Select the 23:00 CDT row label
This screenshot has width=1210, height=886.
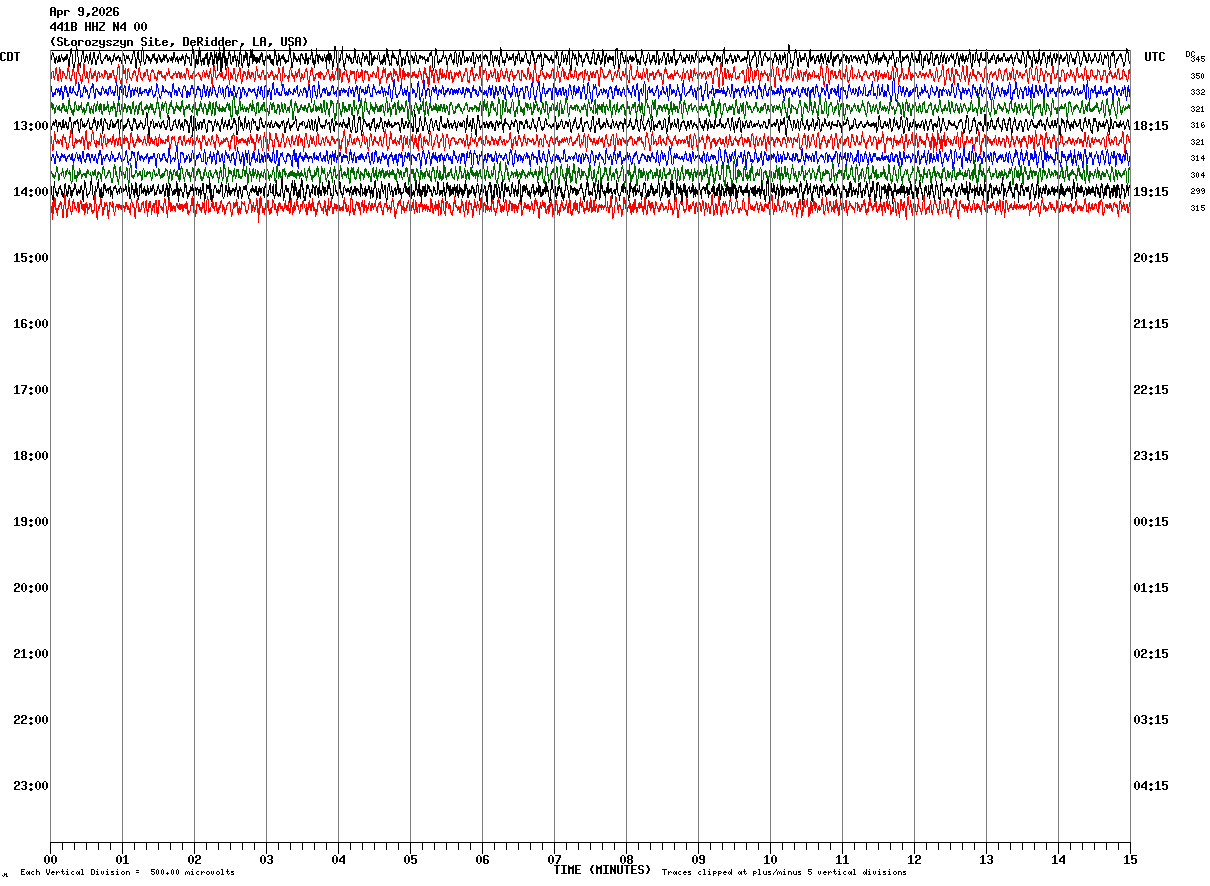click(31, 786)
